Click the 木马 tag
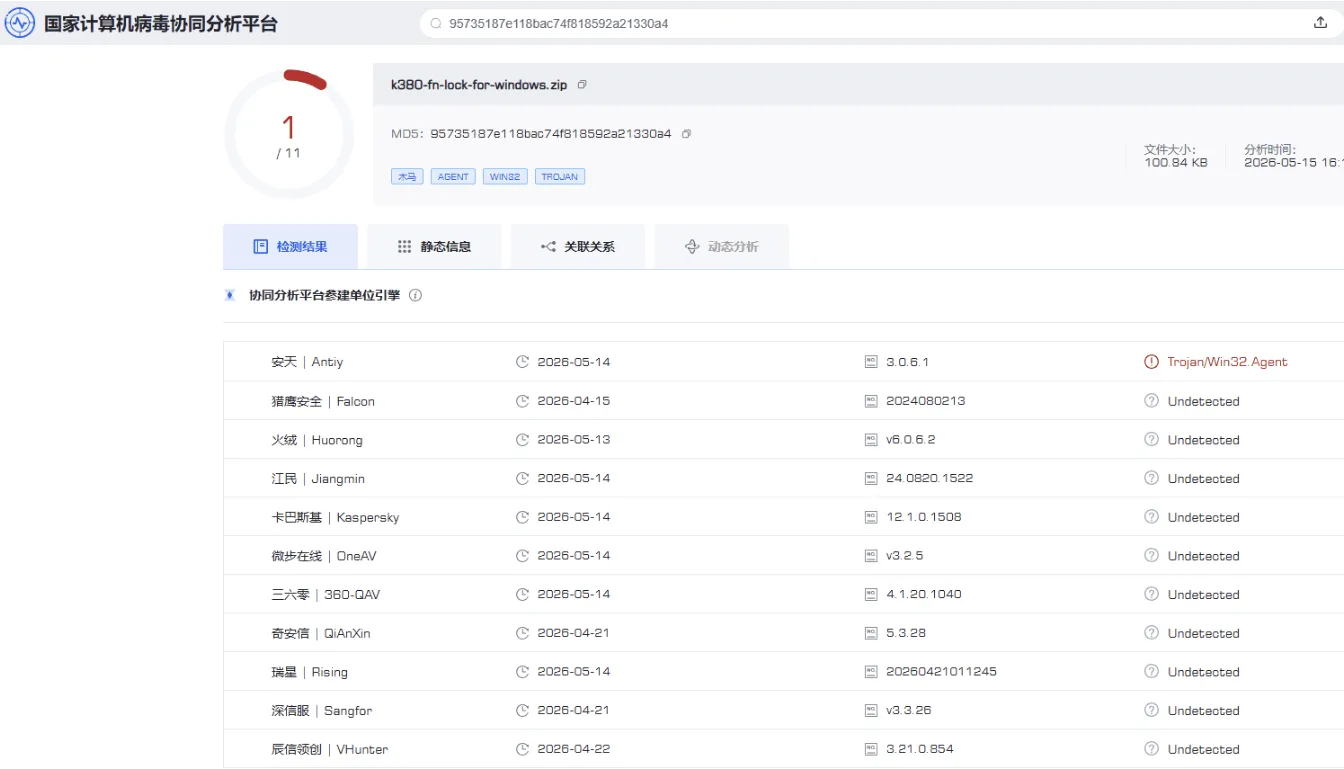 [407, 176]
